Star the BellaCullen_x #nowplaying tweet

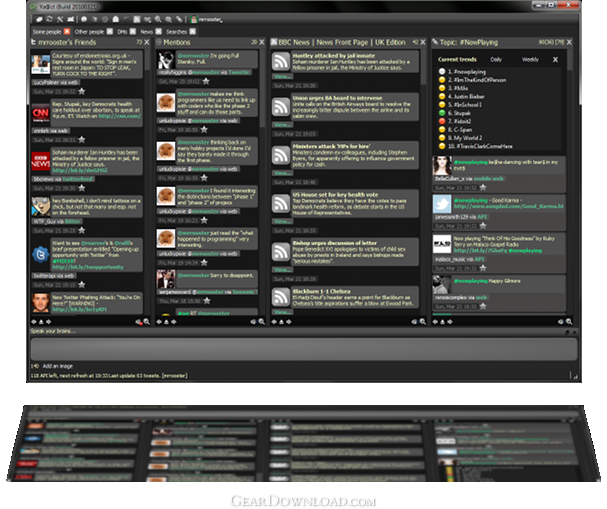point(483,187)
